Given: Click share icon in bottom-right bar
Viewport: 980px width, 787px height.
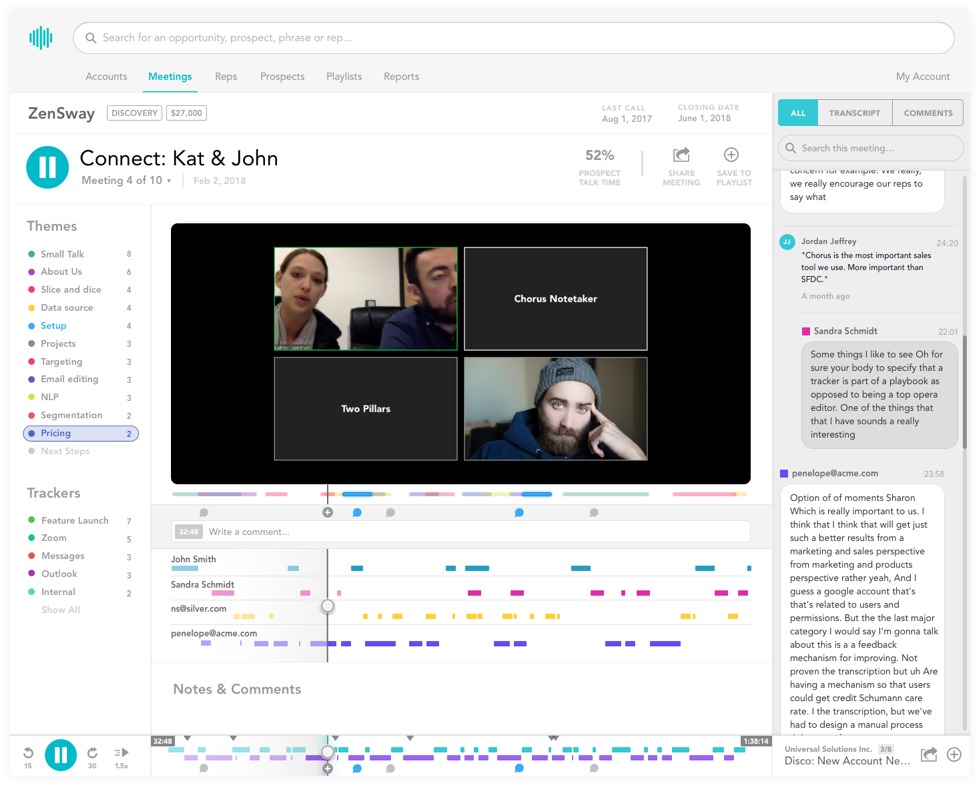Looking at the screenshot, I should (x=929, y=755).
